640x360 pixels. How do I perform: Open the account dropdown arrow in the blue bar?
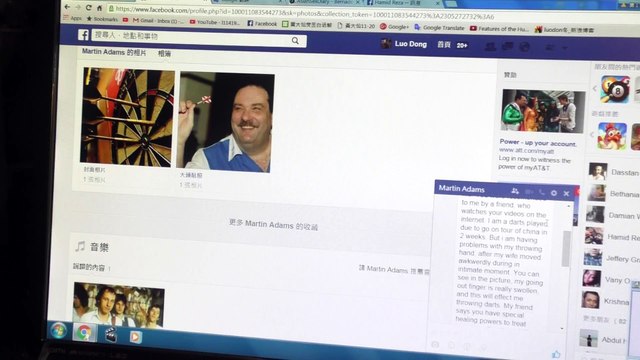coord(565,48)
